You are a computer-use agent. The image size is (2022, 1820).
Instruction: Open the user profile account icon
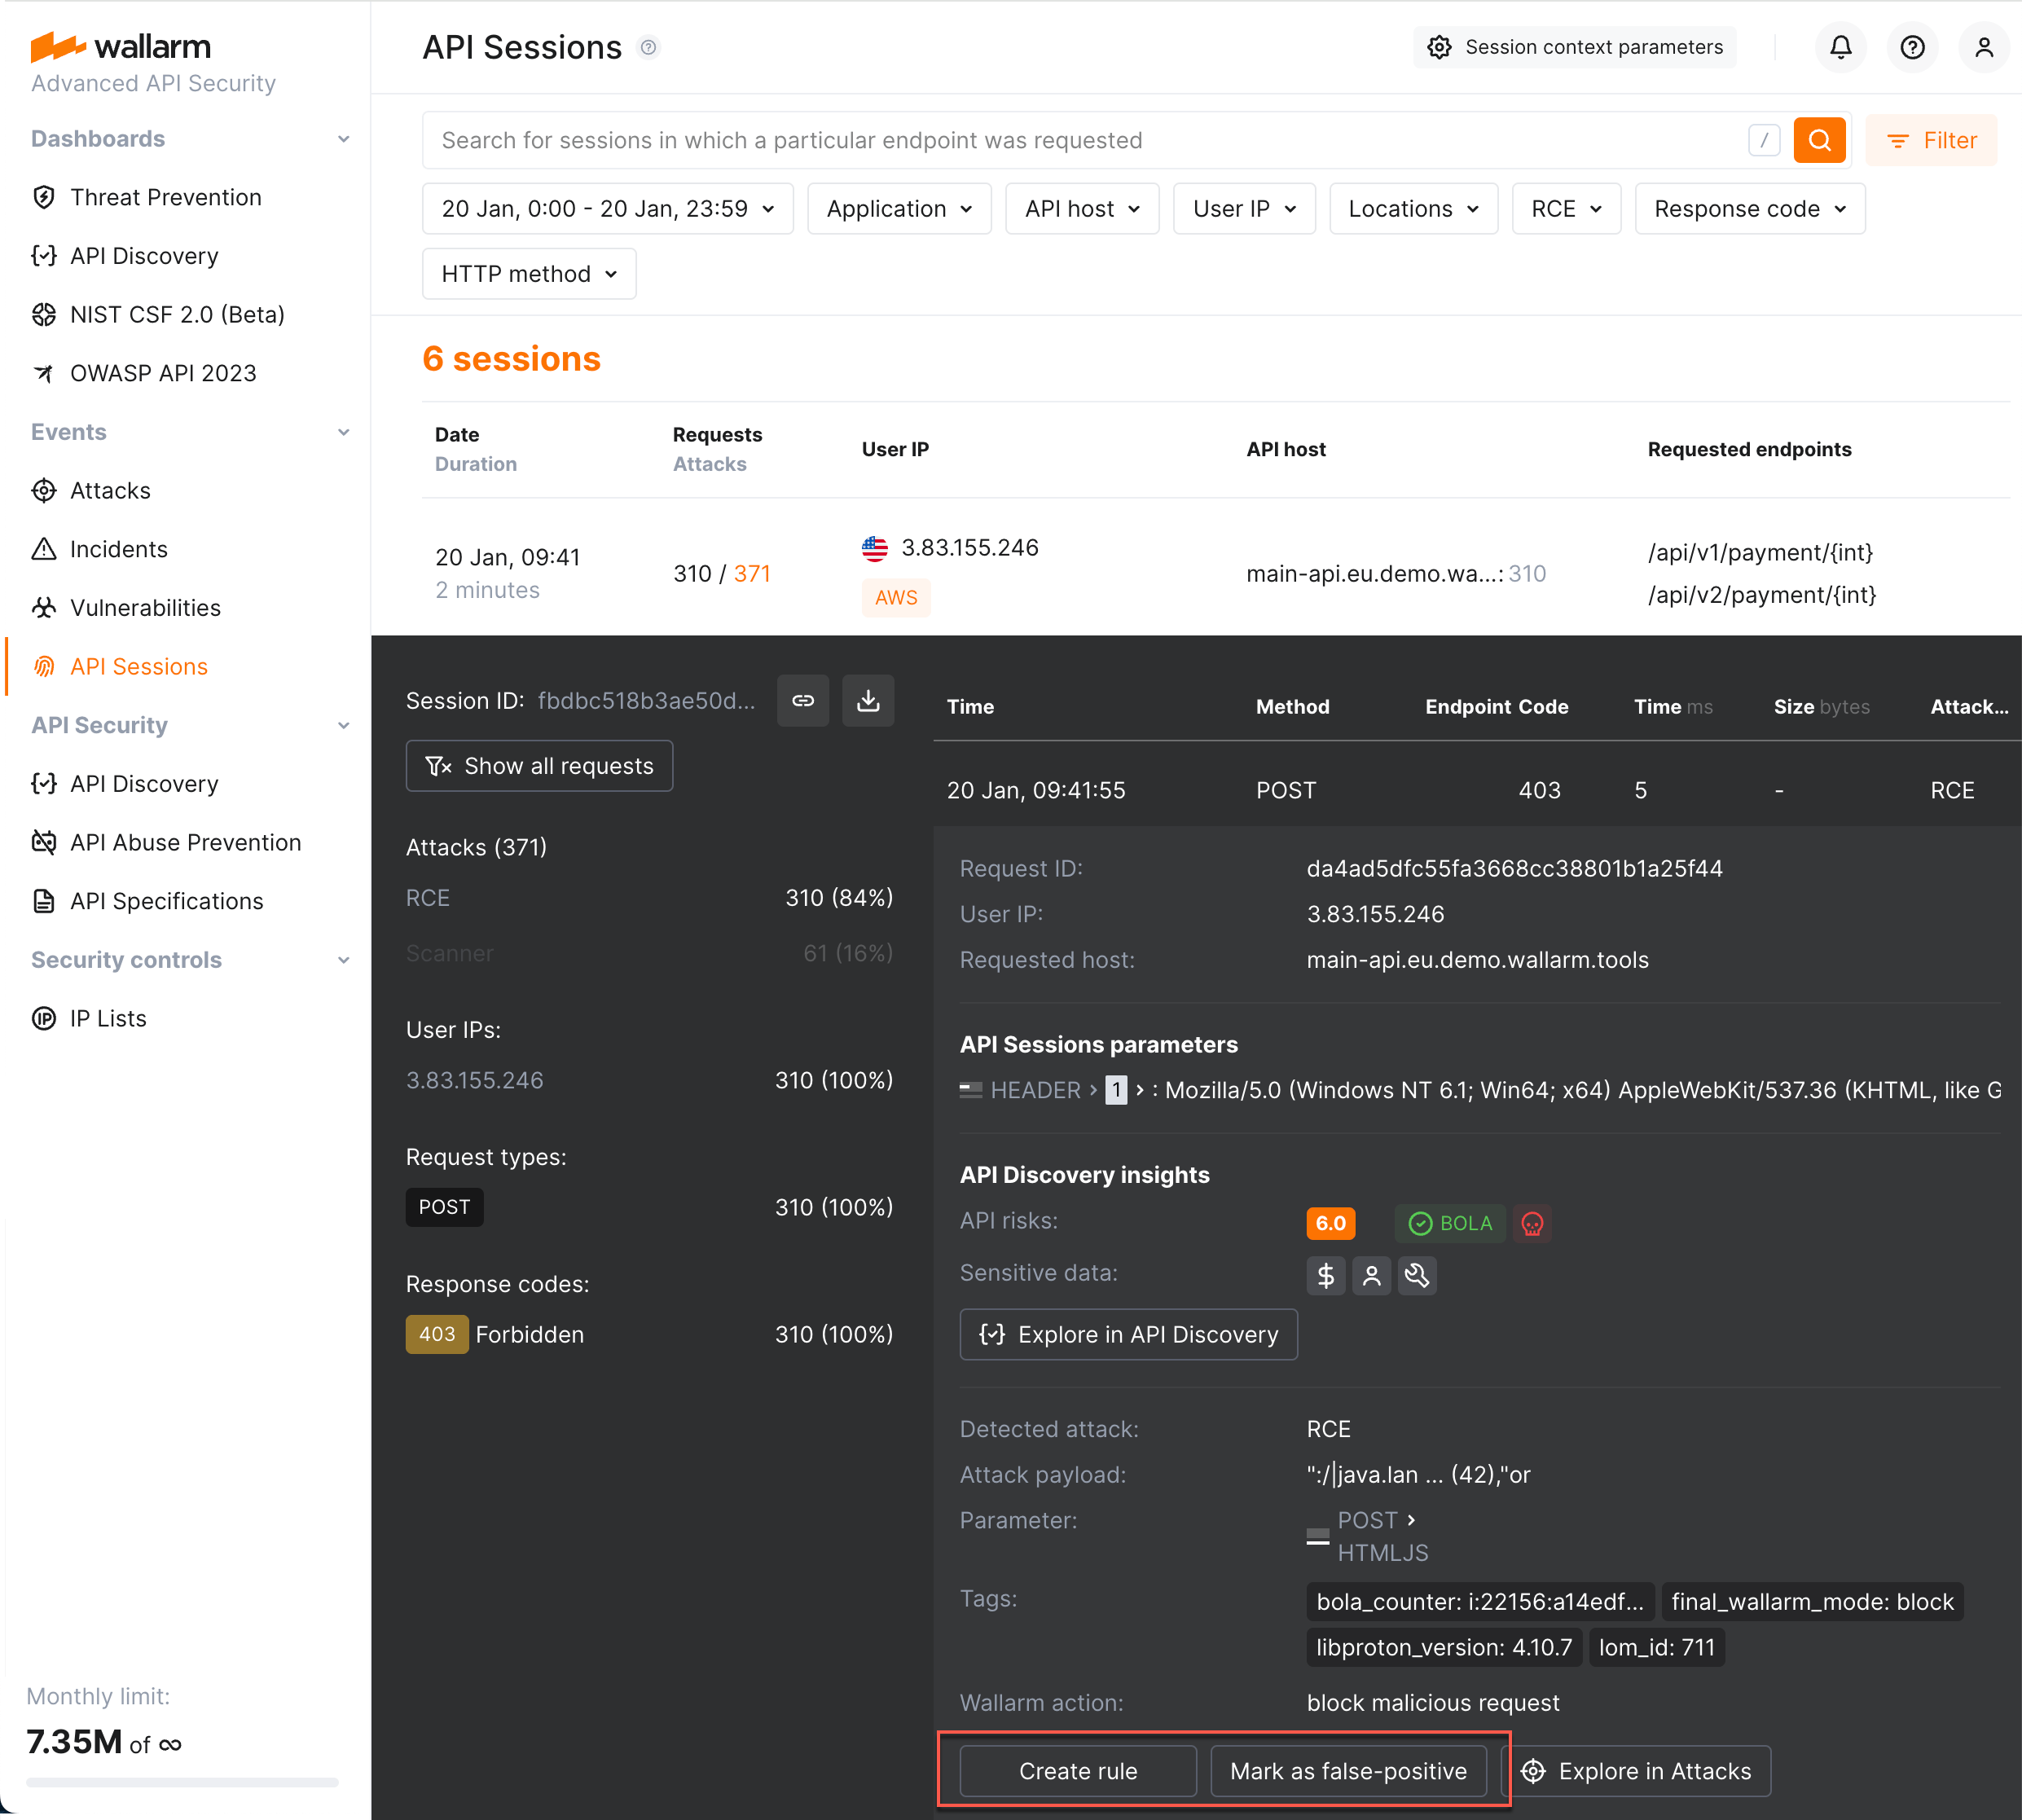(x=1984, y=47)
